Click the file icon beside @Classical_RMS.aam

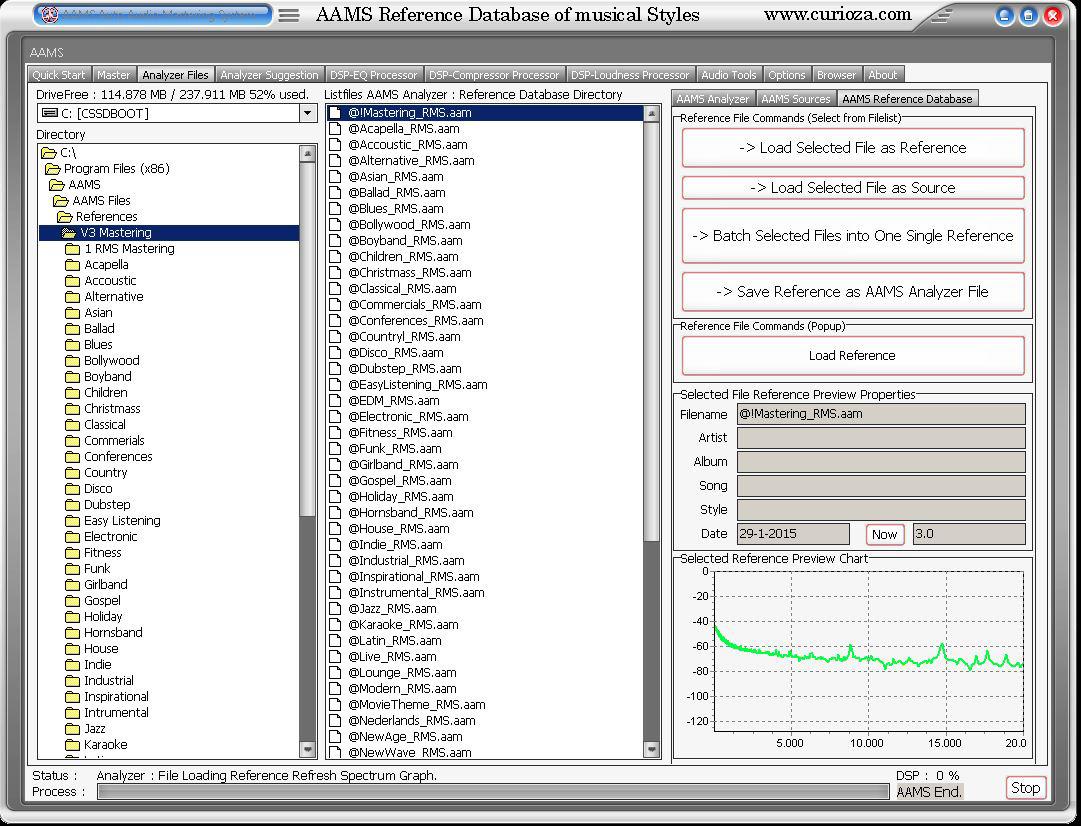335,288
